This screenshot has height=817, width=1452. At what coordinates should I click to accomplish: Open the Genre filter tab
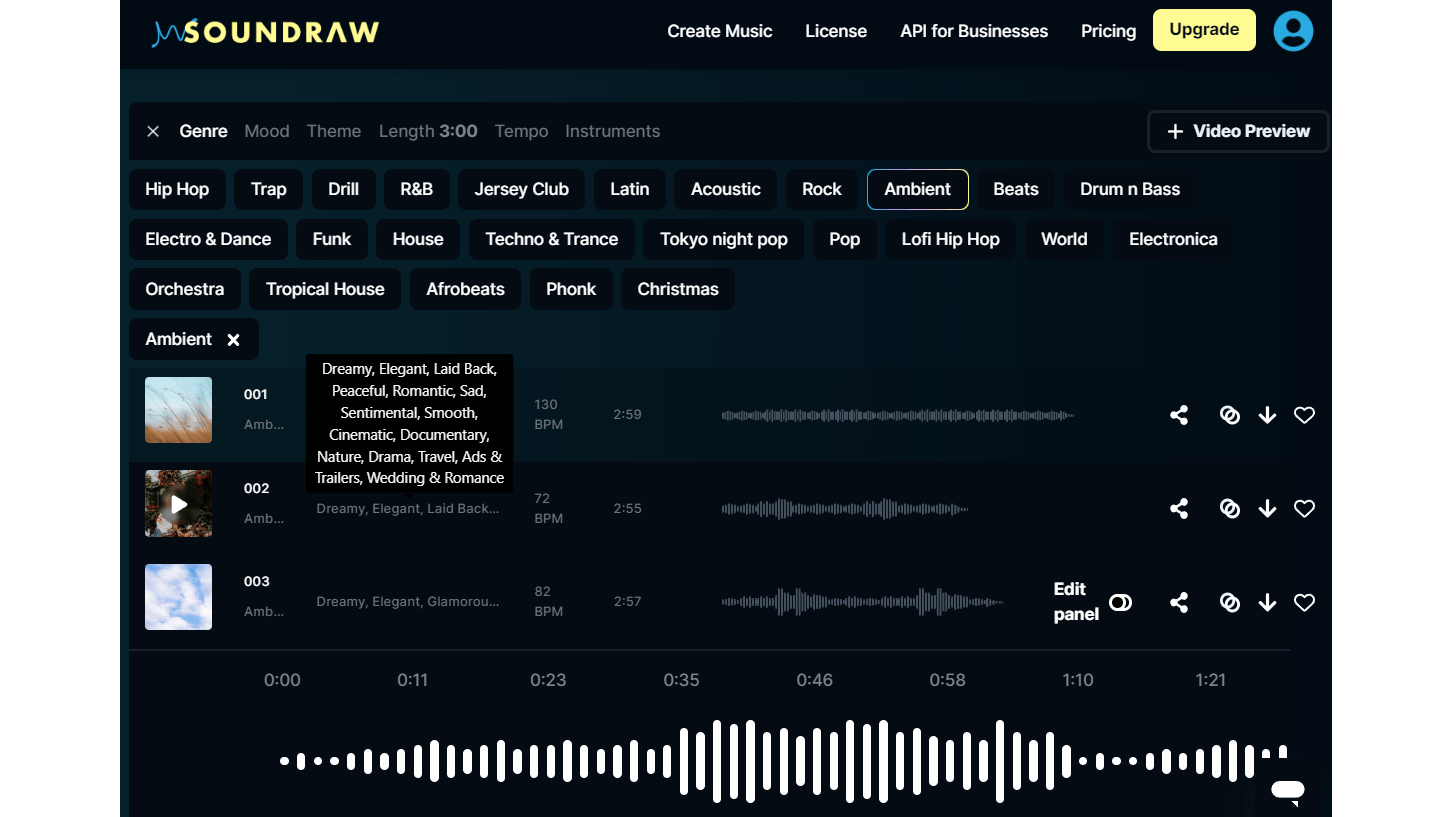pyautogui.click(x=204, y=131)
